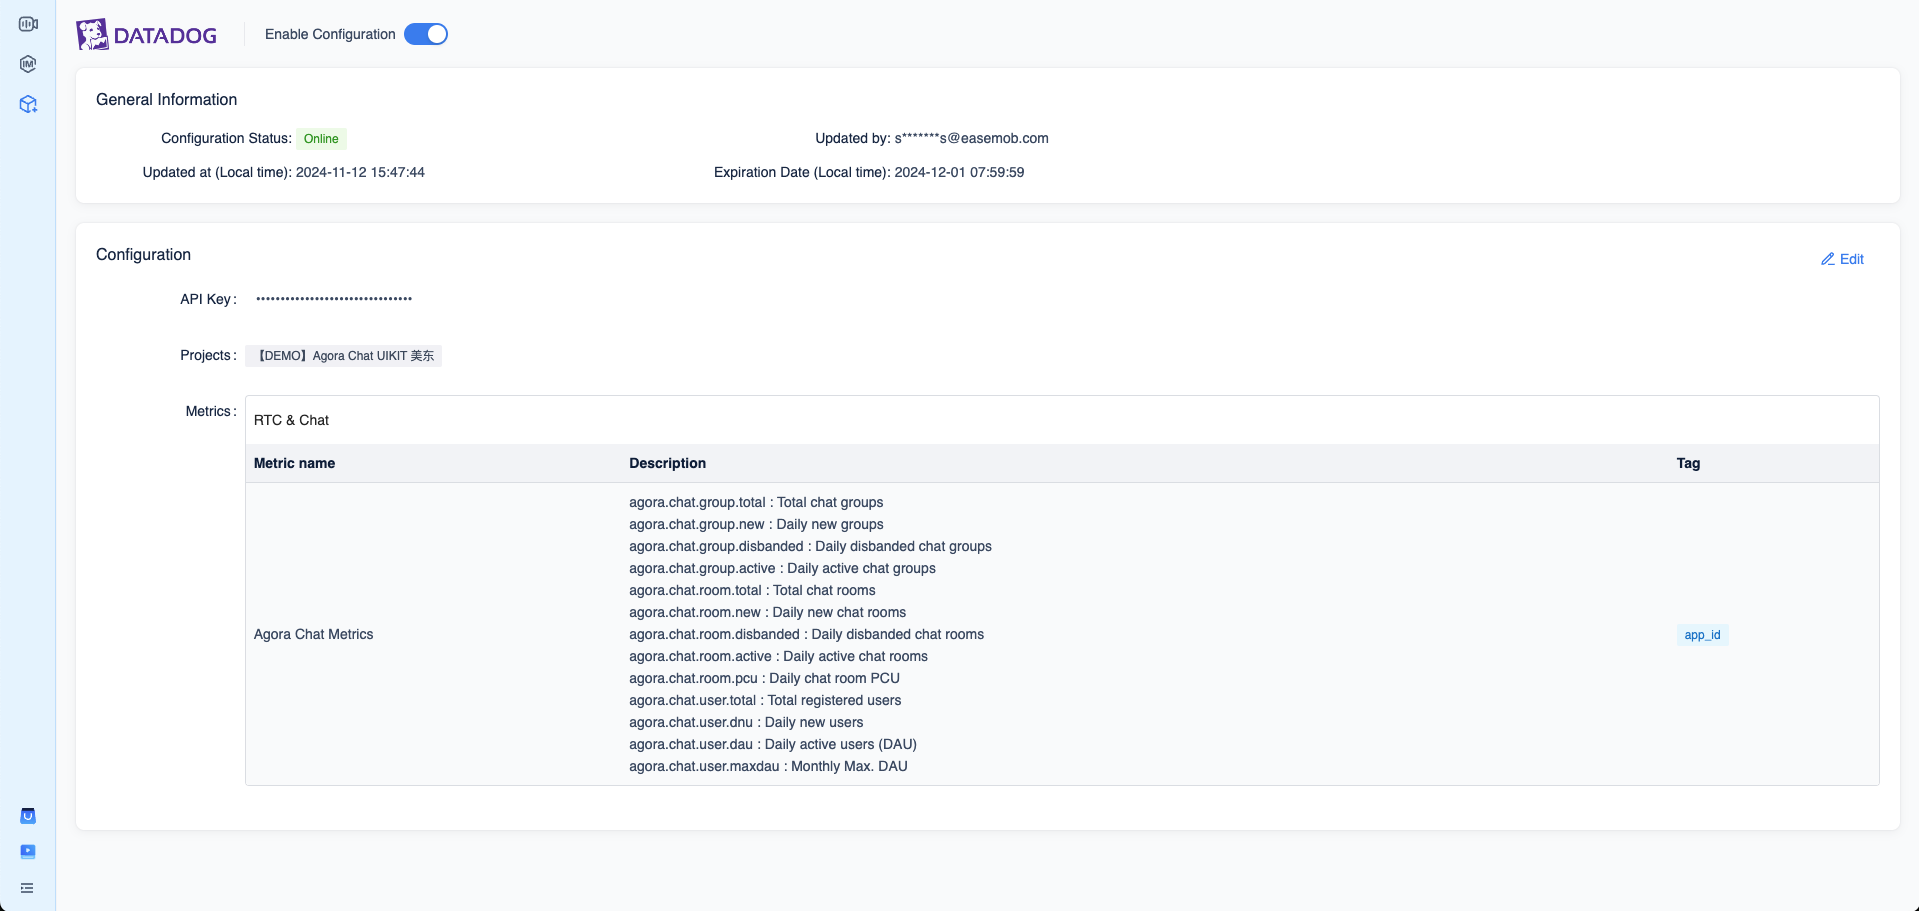Click agora.chat.room.total description line
Viewport: 1919px width, 911px height.
(x=752, y=590)
